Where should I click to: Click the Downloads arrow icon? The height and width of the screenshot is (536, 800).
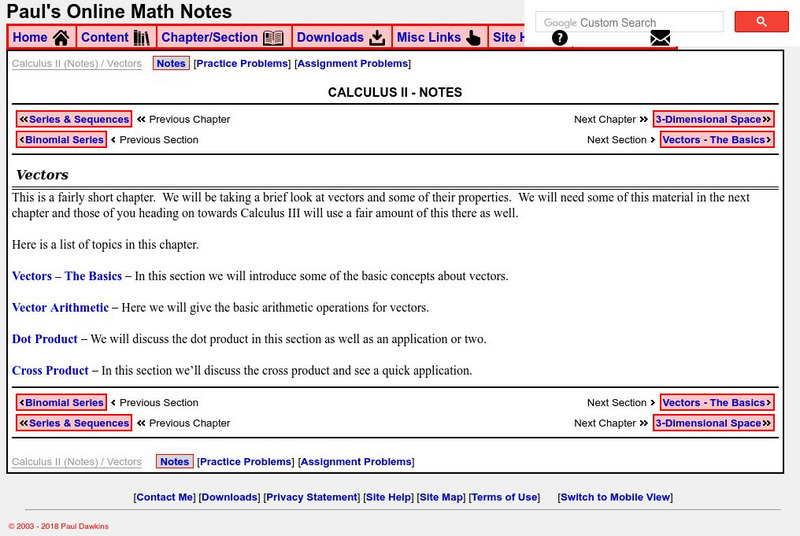tap(377, 37)
